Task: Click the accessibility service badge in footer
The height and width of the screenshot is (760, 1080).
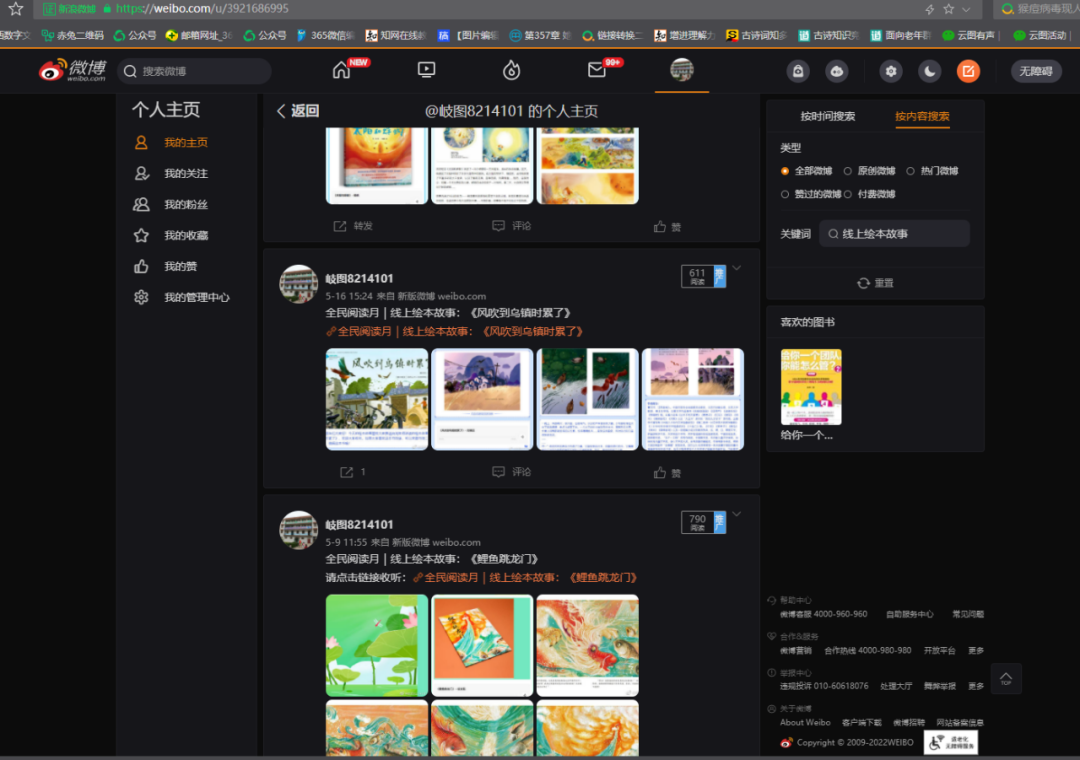Action: pos(951,742)
